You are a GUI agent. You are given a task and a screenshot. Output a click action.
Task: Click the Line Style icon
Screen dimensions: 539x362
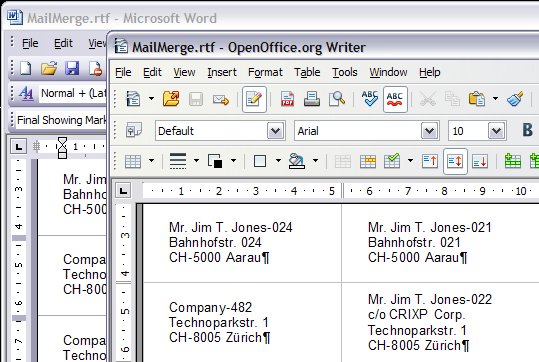pos(178,161)
